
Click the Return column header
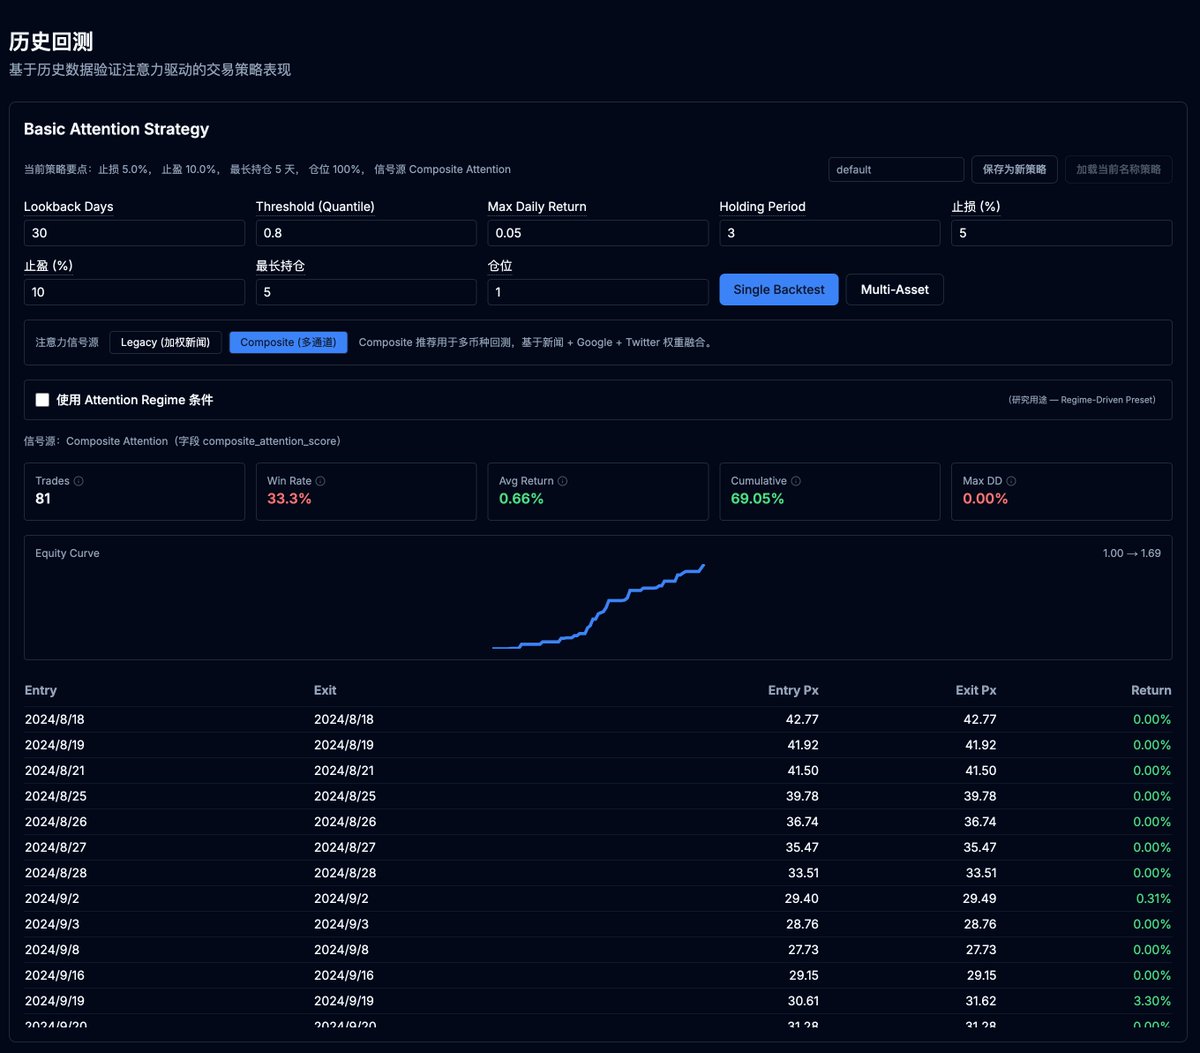(1151, 690)
